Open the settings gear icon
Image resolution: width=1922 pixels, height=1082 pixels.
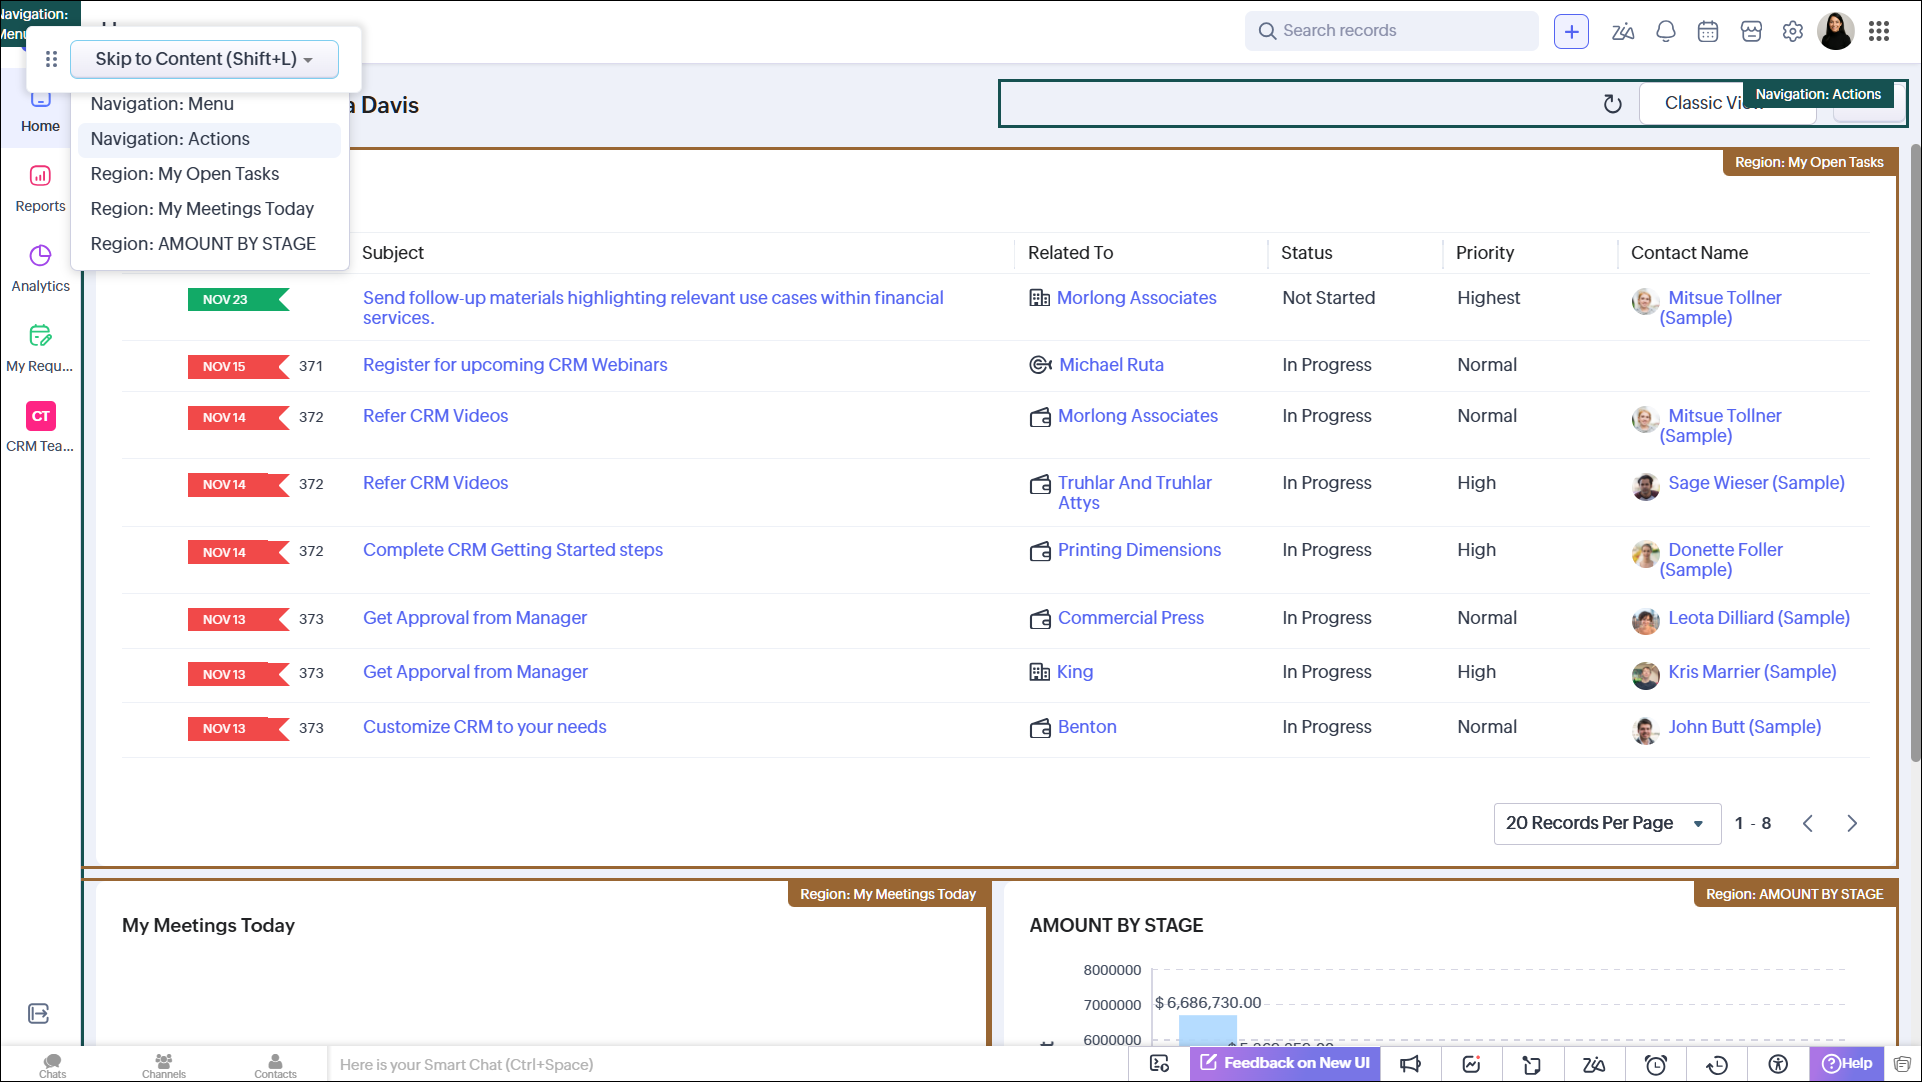[1792, 31]
